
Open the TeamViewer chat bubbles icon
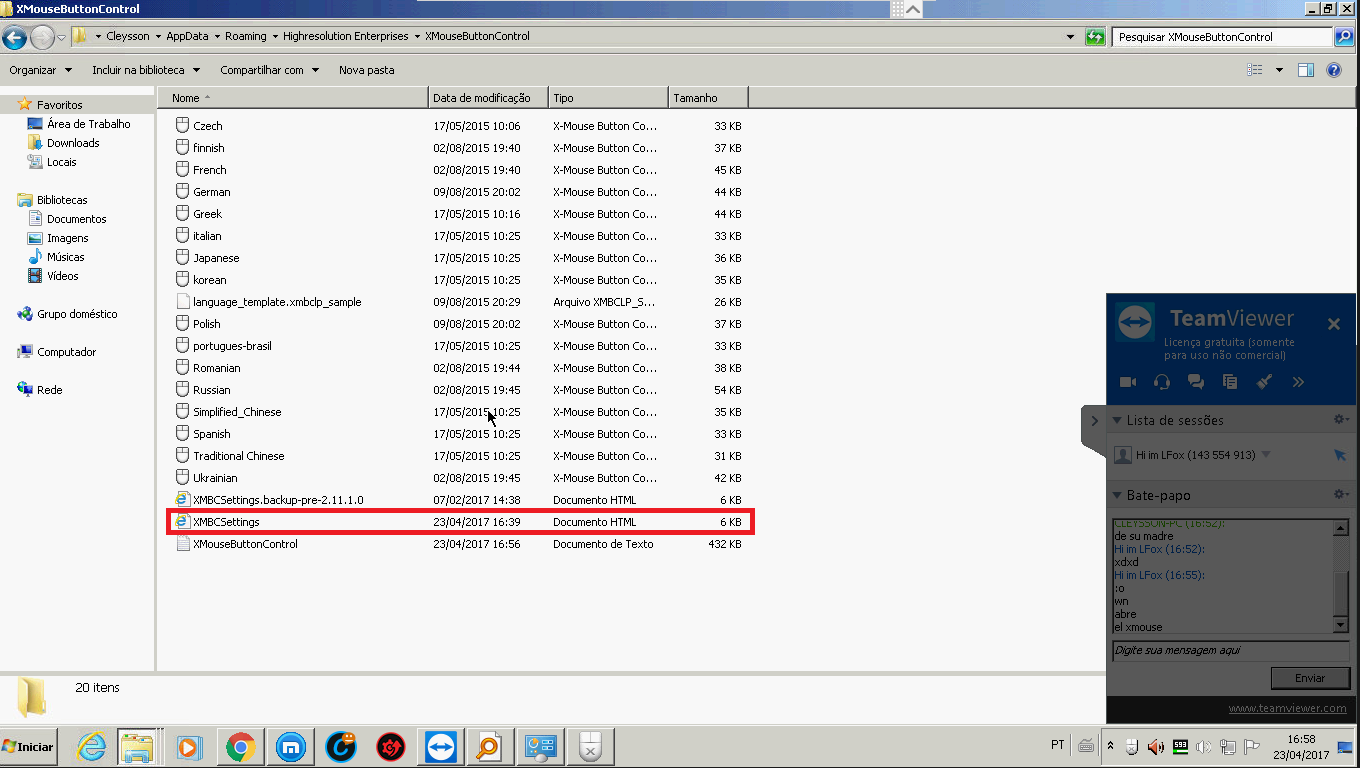1196,382
